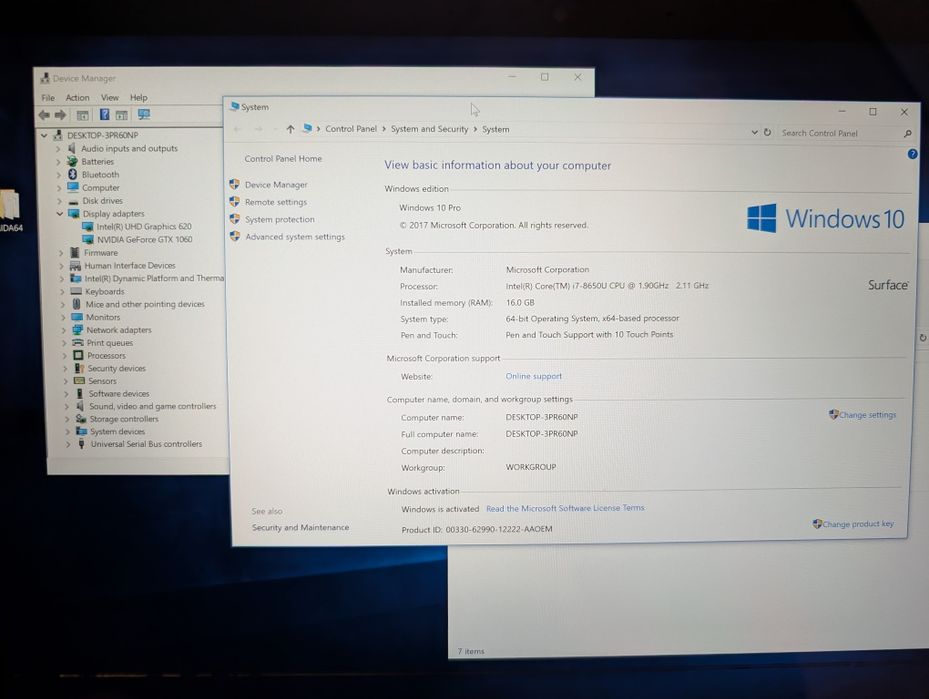
Task: Select Human Interface Devices tree item
Action: point(129,265)
